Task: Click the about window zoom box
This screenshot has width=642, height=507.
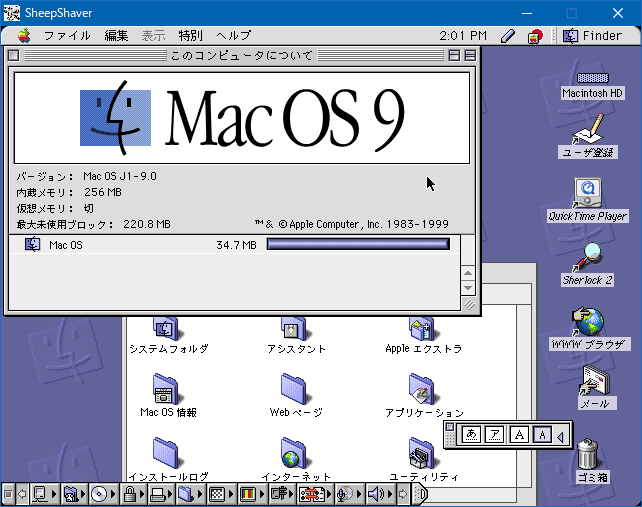Action: pos(454,55)
